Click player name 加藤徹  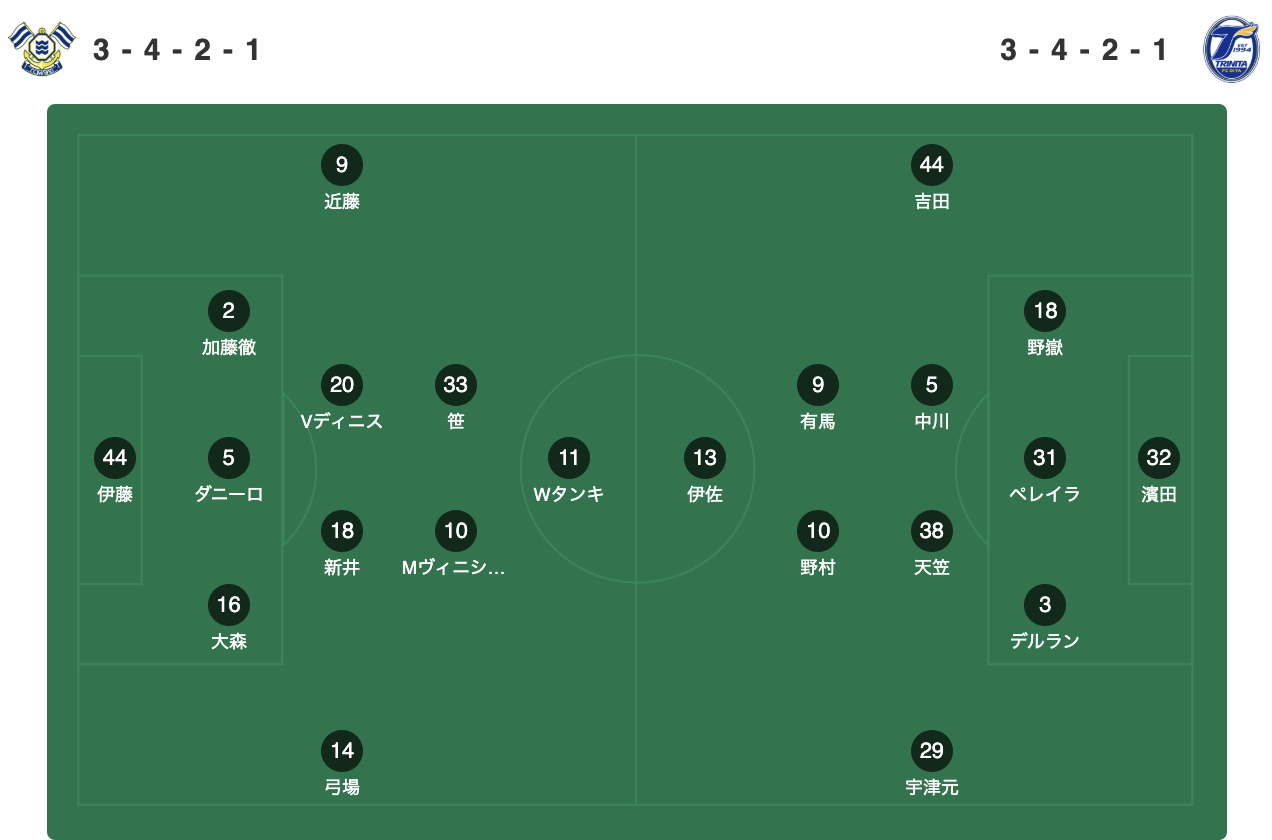click(x=229, y=348)
